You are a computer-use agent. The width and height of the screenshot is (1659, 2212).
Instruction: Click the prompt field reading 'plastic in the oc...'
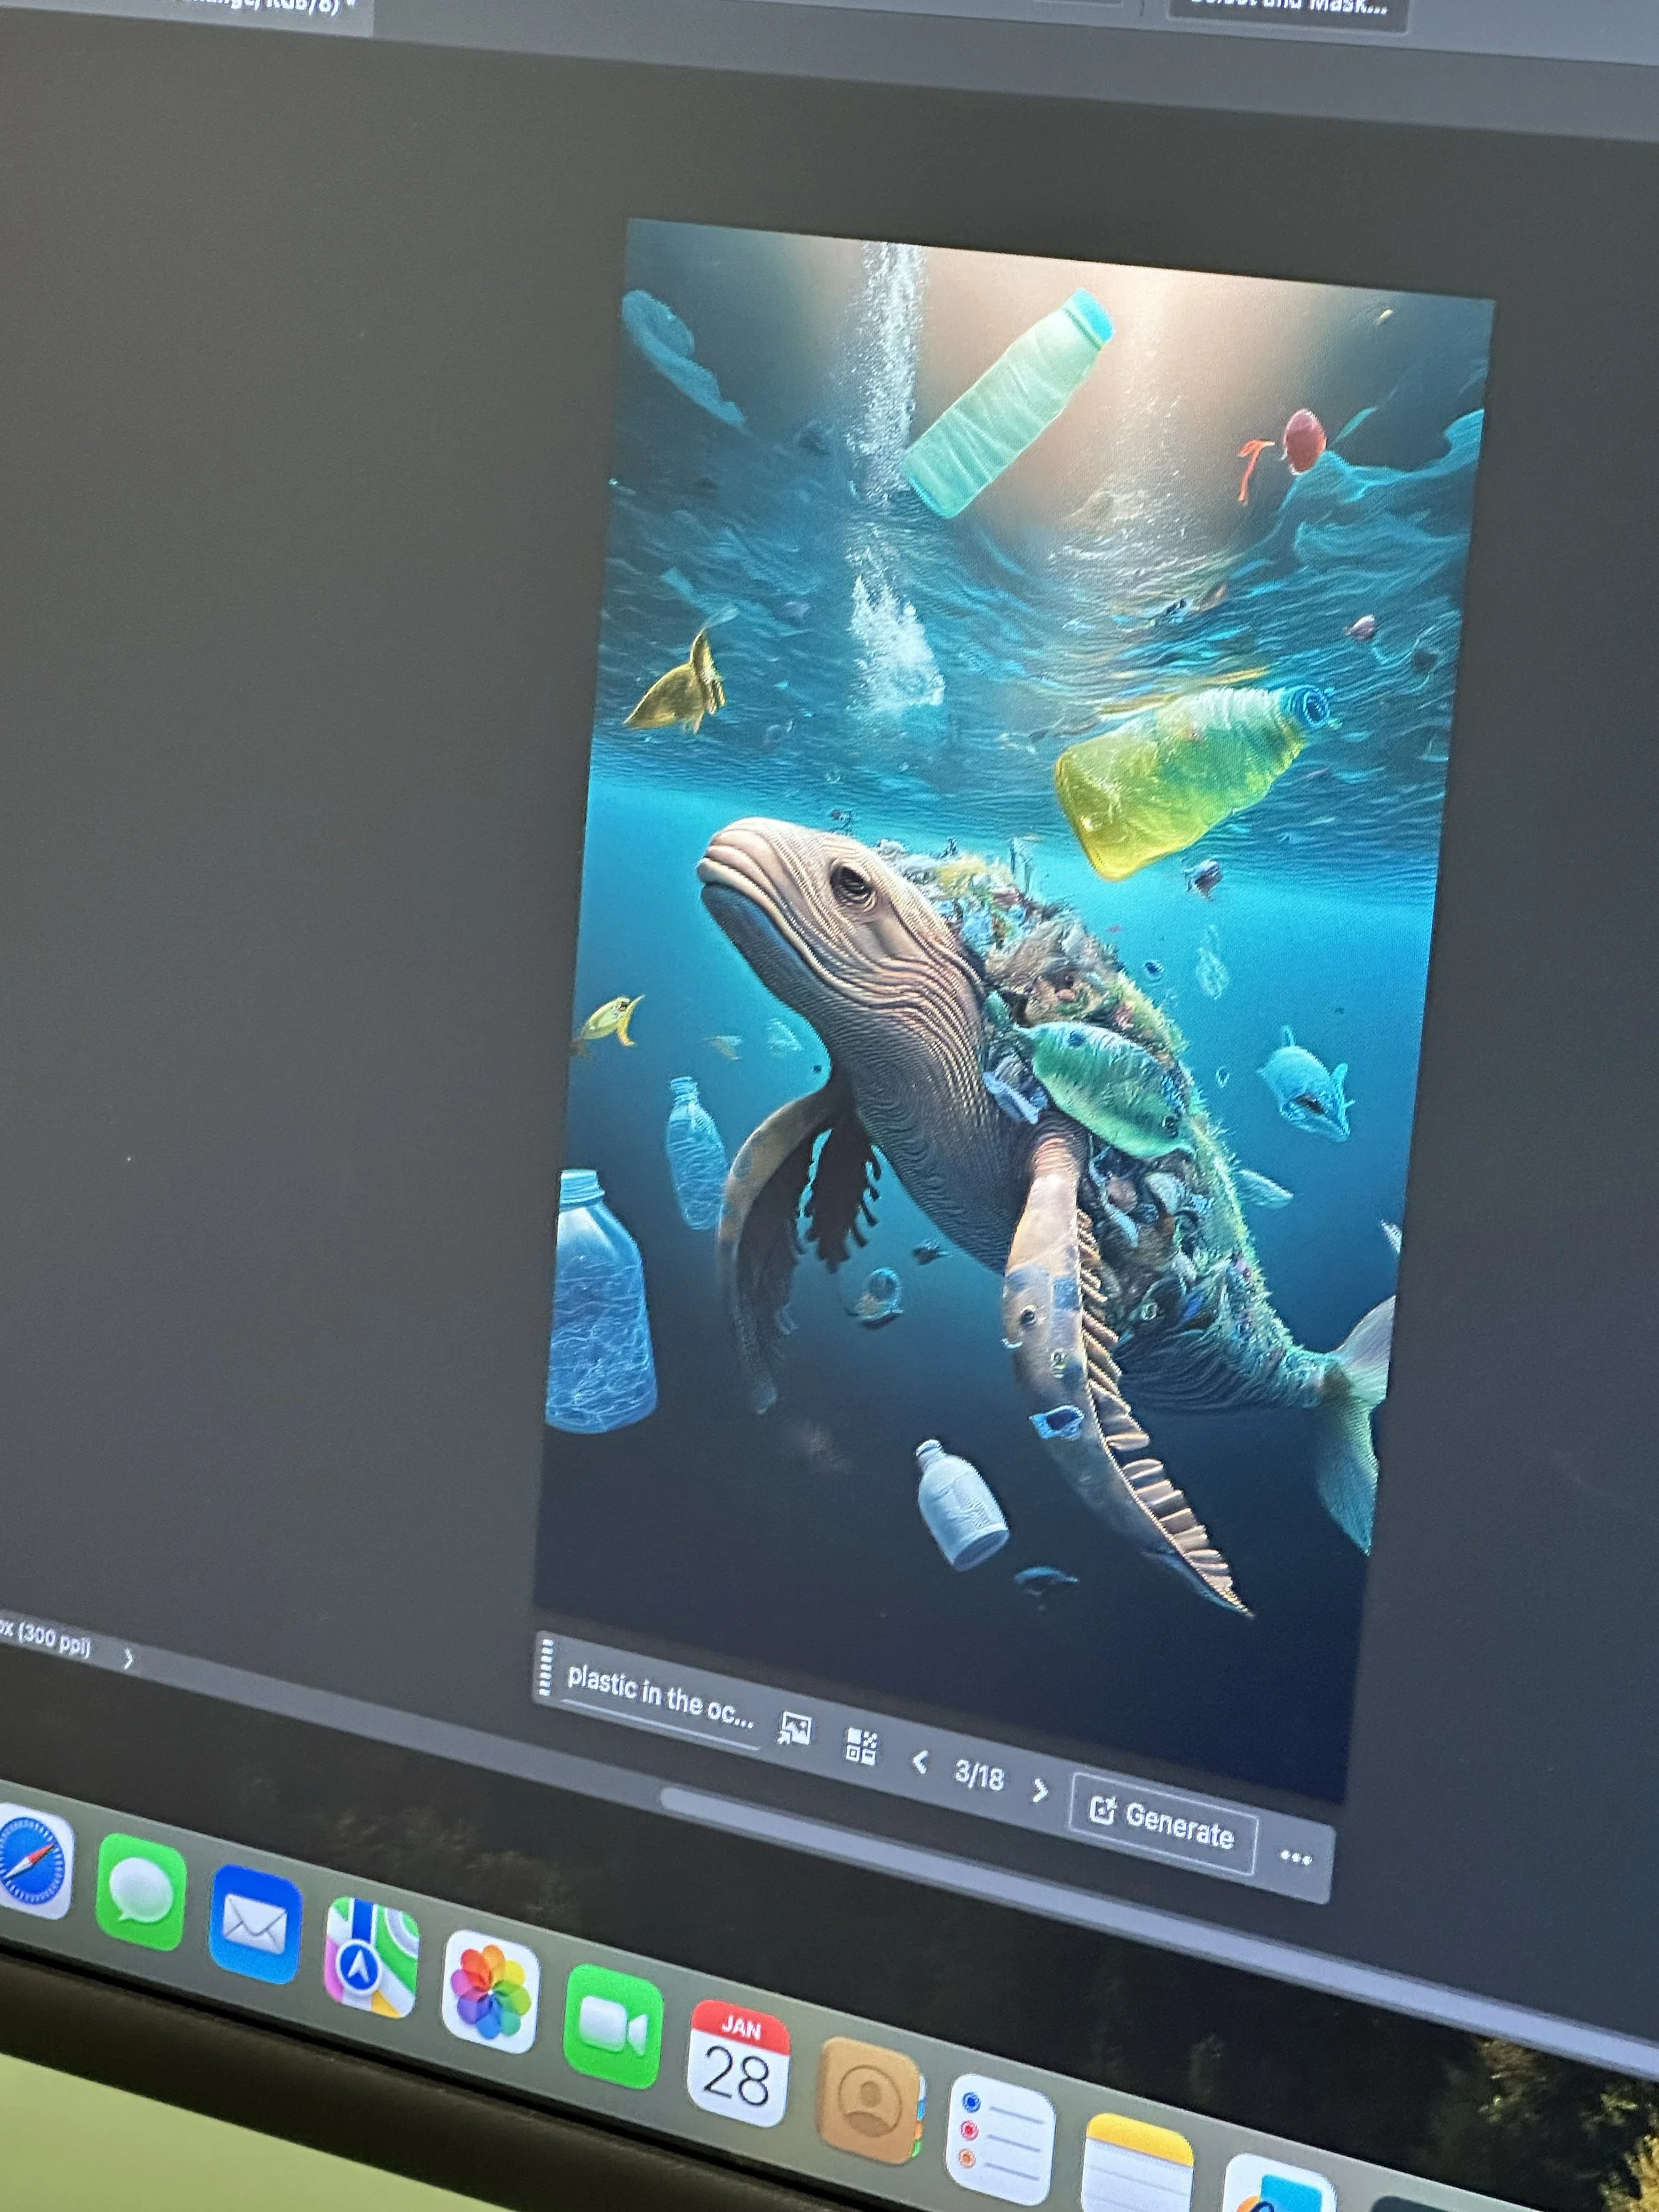tap(660, 1696)
